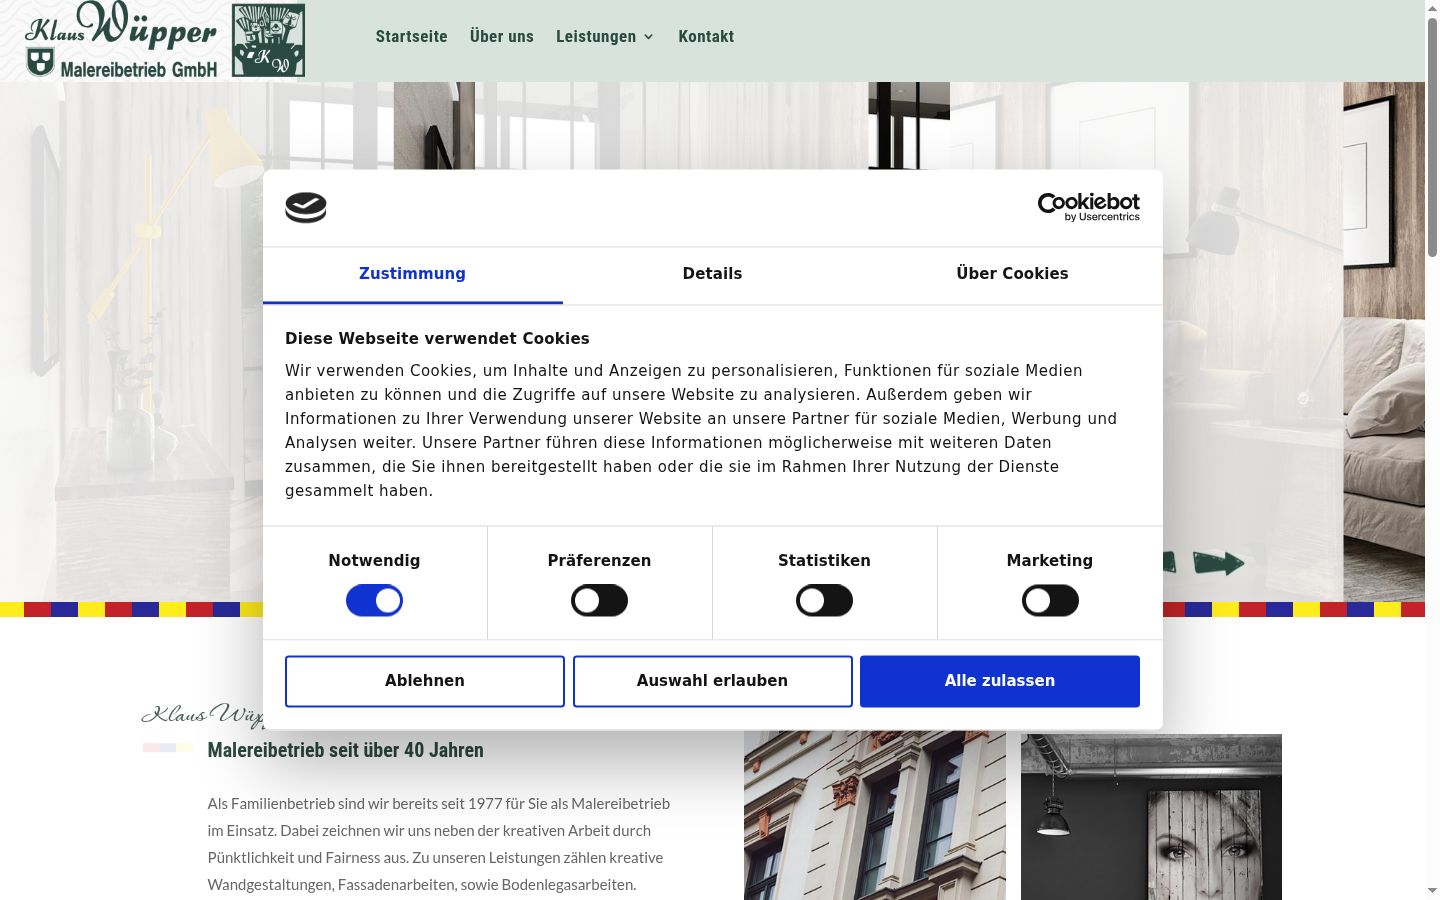The image size is (1440, 900).
Task: Click the scrollbar down arrow
Action: click(x=1432, y=891)
